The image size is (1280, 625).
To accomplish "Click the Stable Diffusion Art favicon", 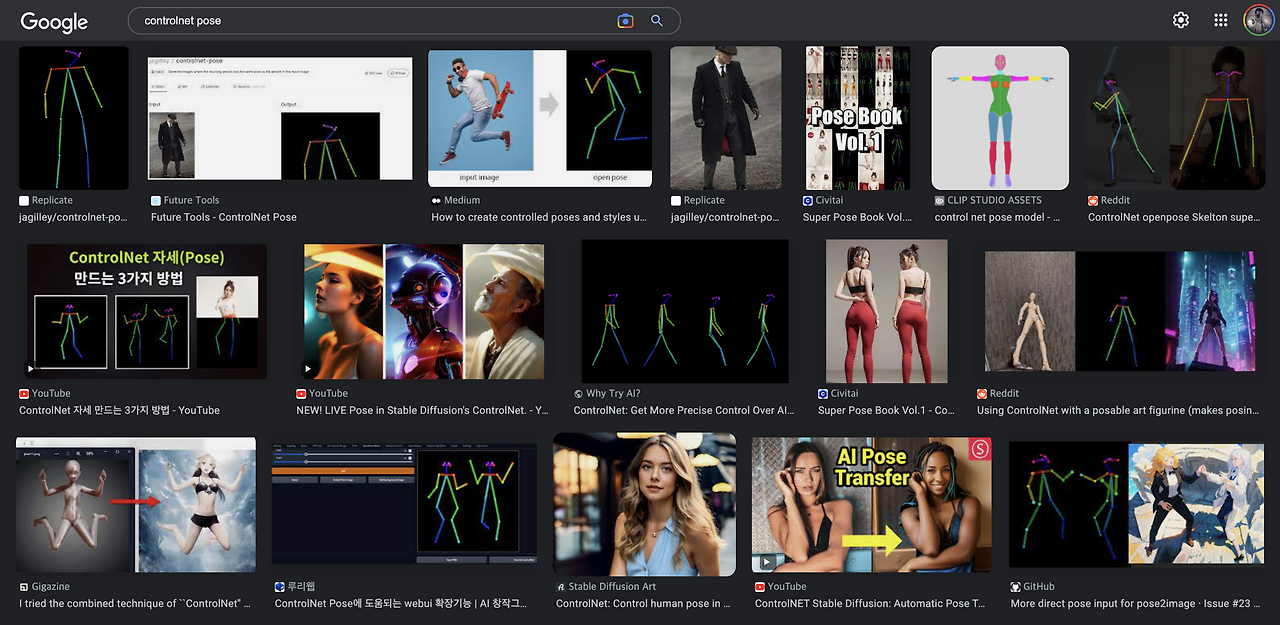I will click(x=561, y=587).
